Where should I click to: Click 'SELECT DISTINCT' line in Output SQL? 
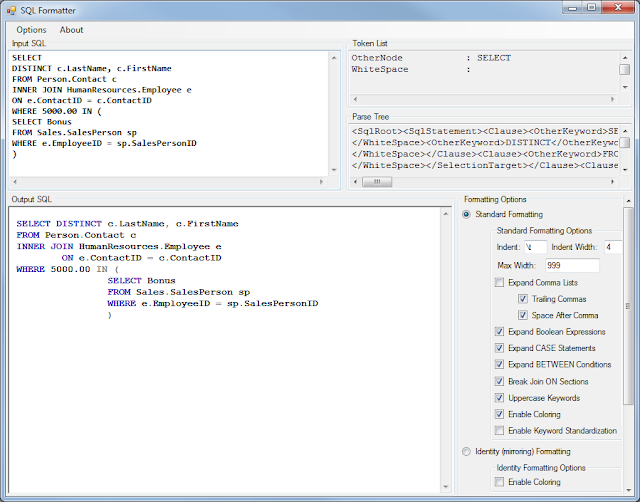pyautogui.click(x=127, y=224)
